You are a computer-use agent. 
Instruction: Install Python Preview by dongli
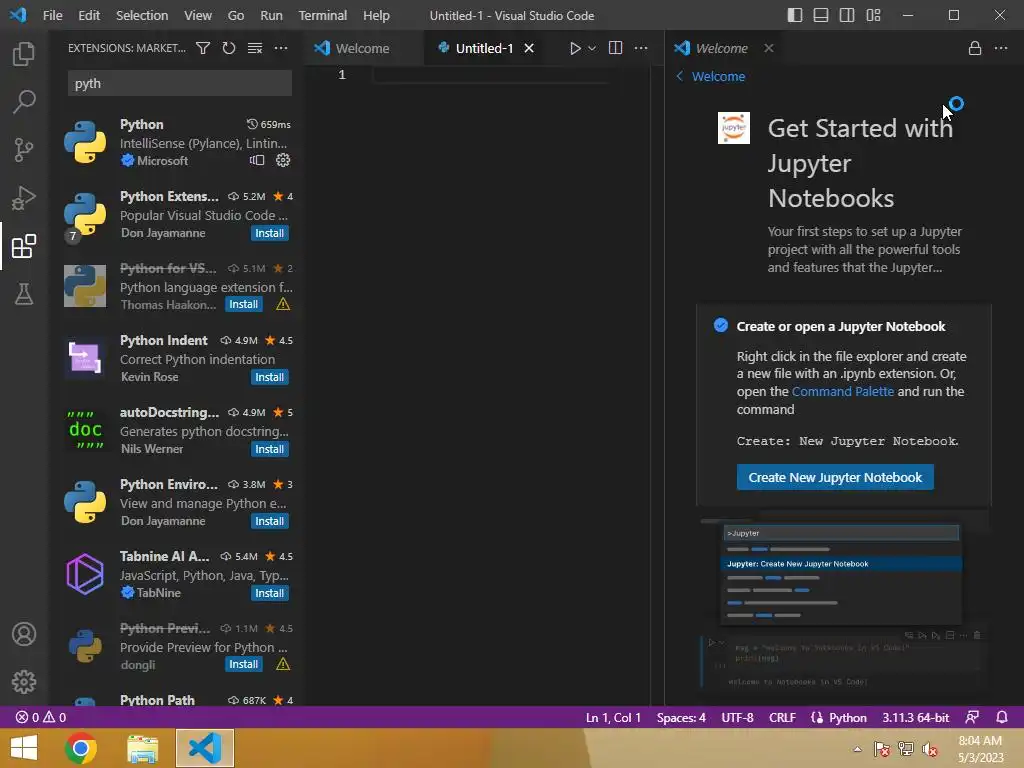tap(244, 664)
